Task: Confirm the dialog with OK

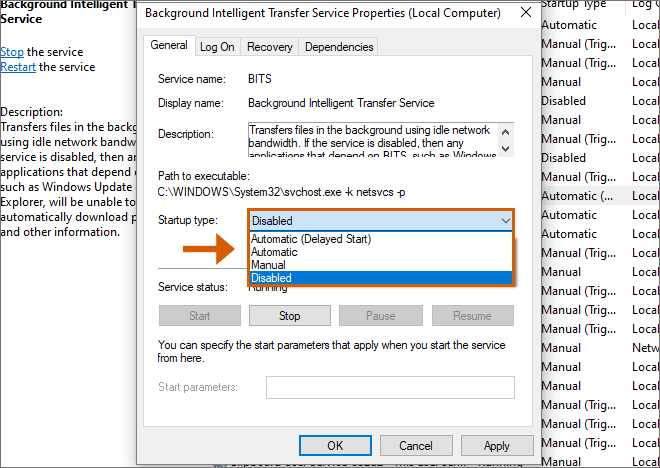Action: pyautogui.click(x=335, y=446)
